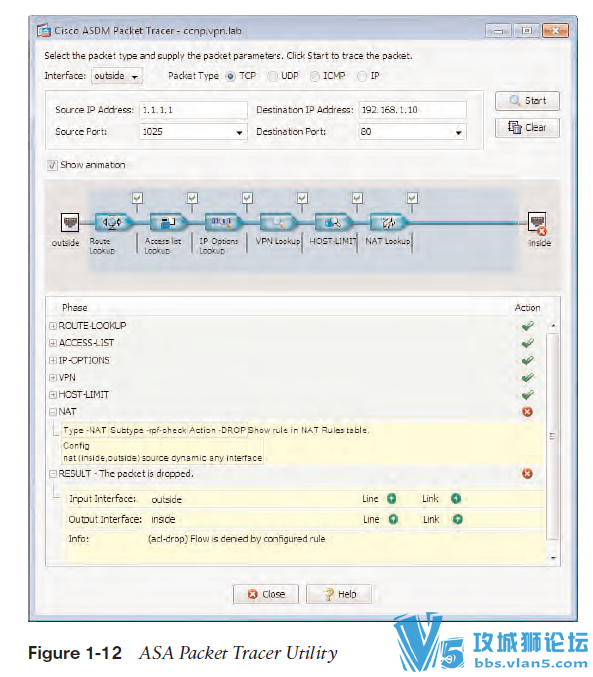593x677 pixels.
Task: Click the outside interface network icon
Action: coord(70,223)
